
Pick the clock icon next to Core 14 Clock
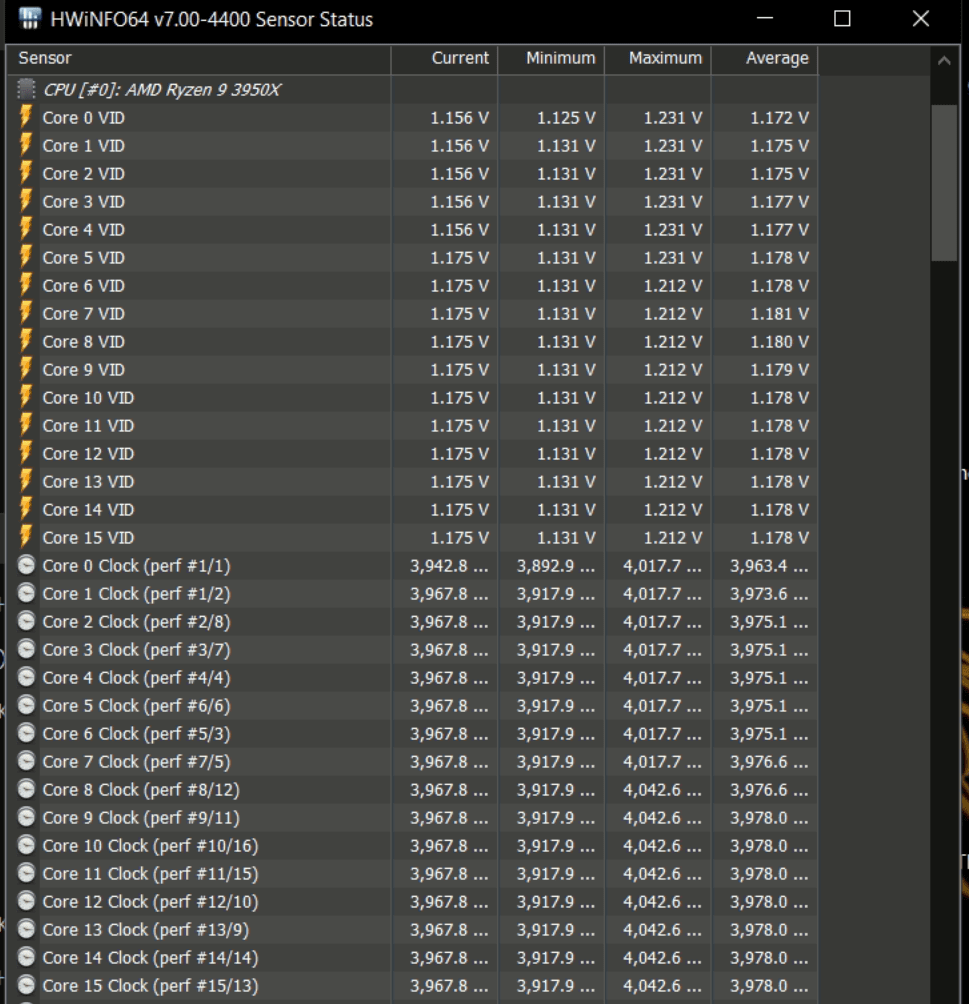(26, 957)
